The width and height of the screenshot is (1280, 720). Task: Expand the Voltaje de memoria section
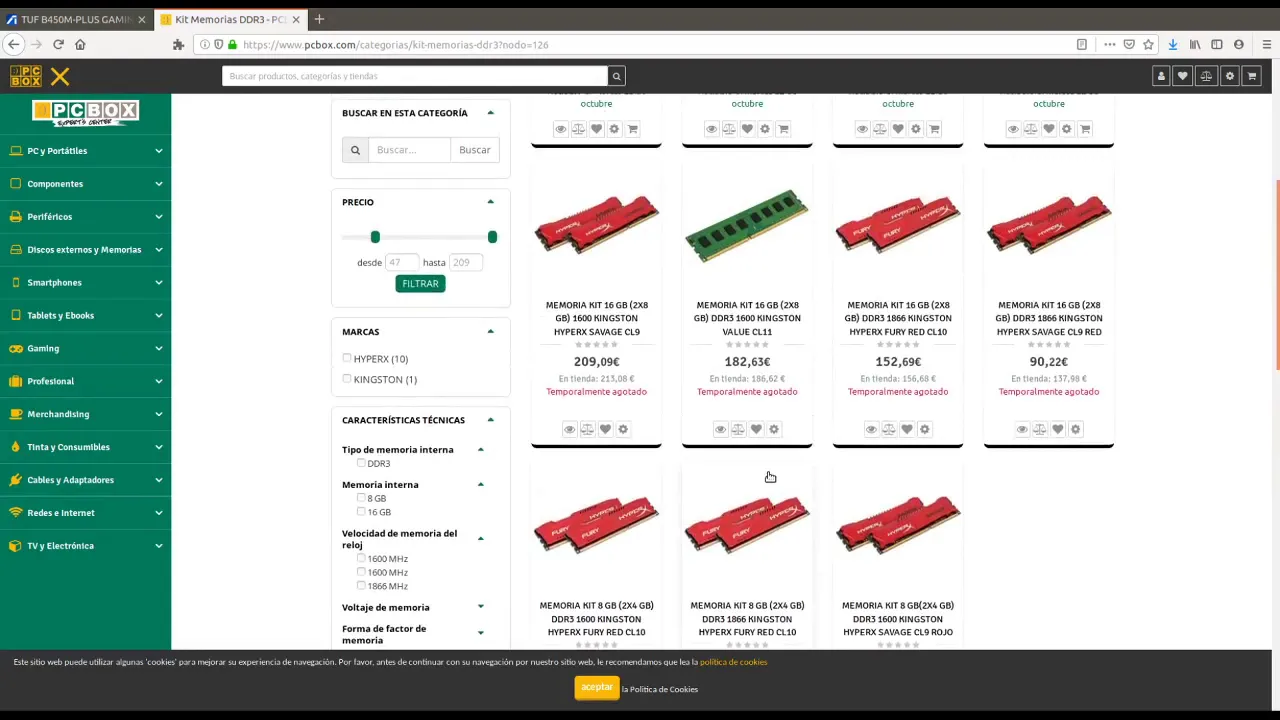pos(481,607)
